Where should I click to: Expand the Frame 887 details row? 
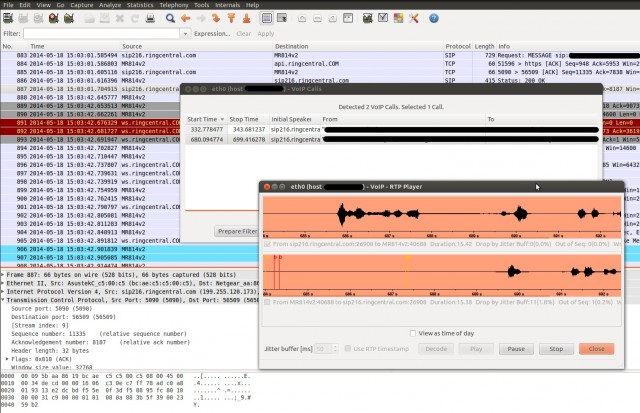[3, 275]
